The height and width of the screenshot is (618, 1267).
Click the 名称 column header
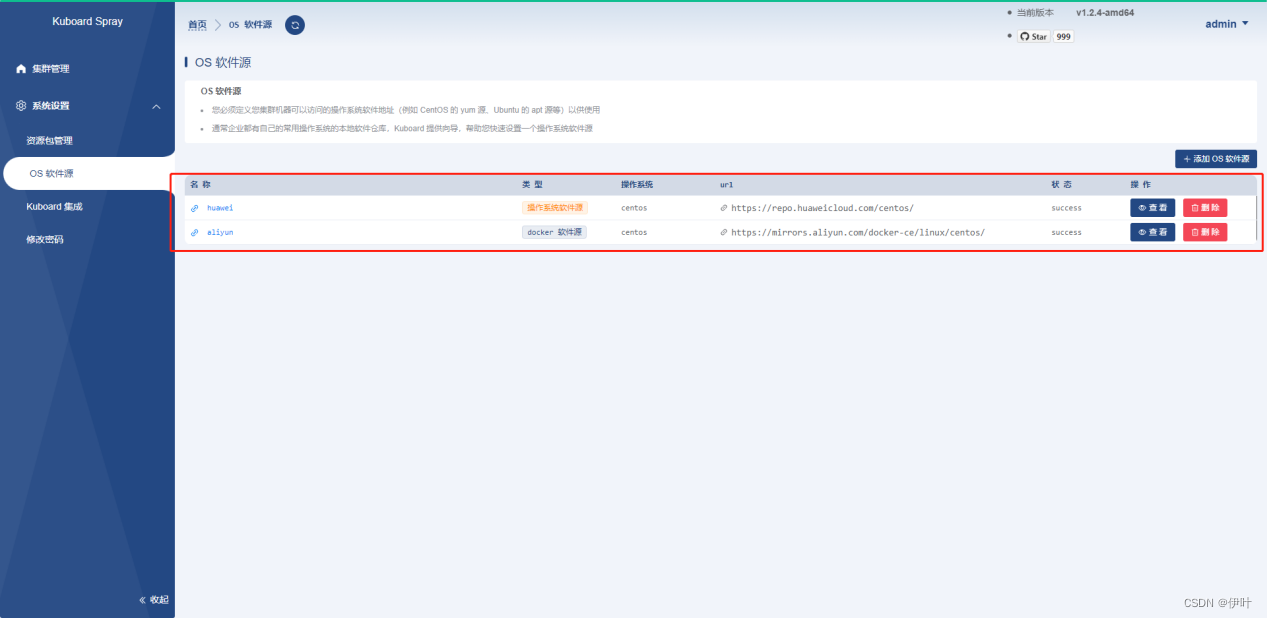click(200, 185)
